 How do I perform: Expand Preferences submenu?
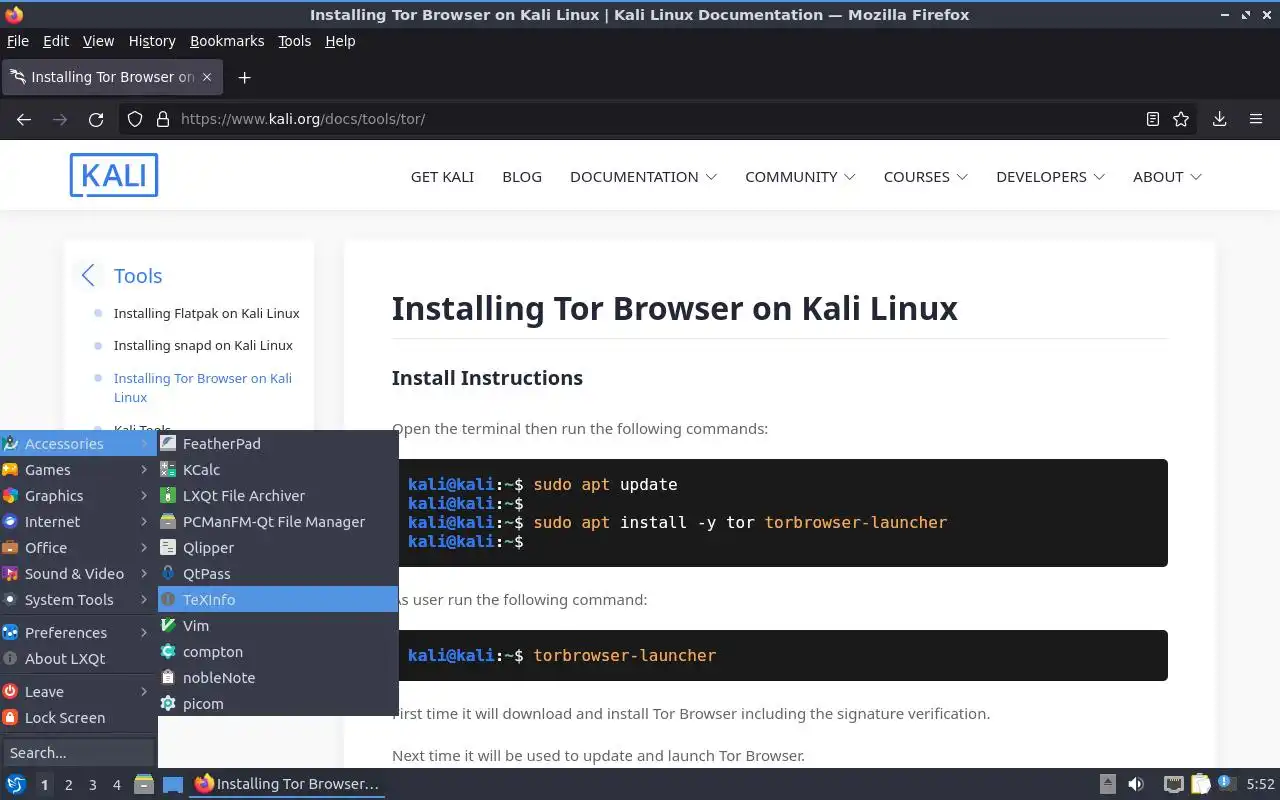pos(78,633)
